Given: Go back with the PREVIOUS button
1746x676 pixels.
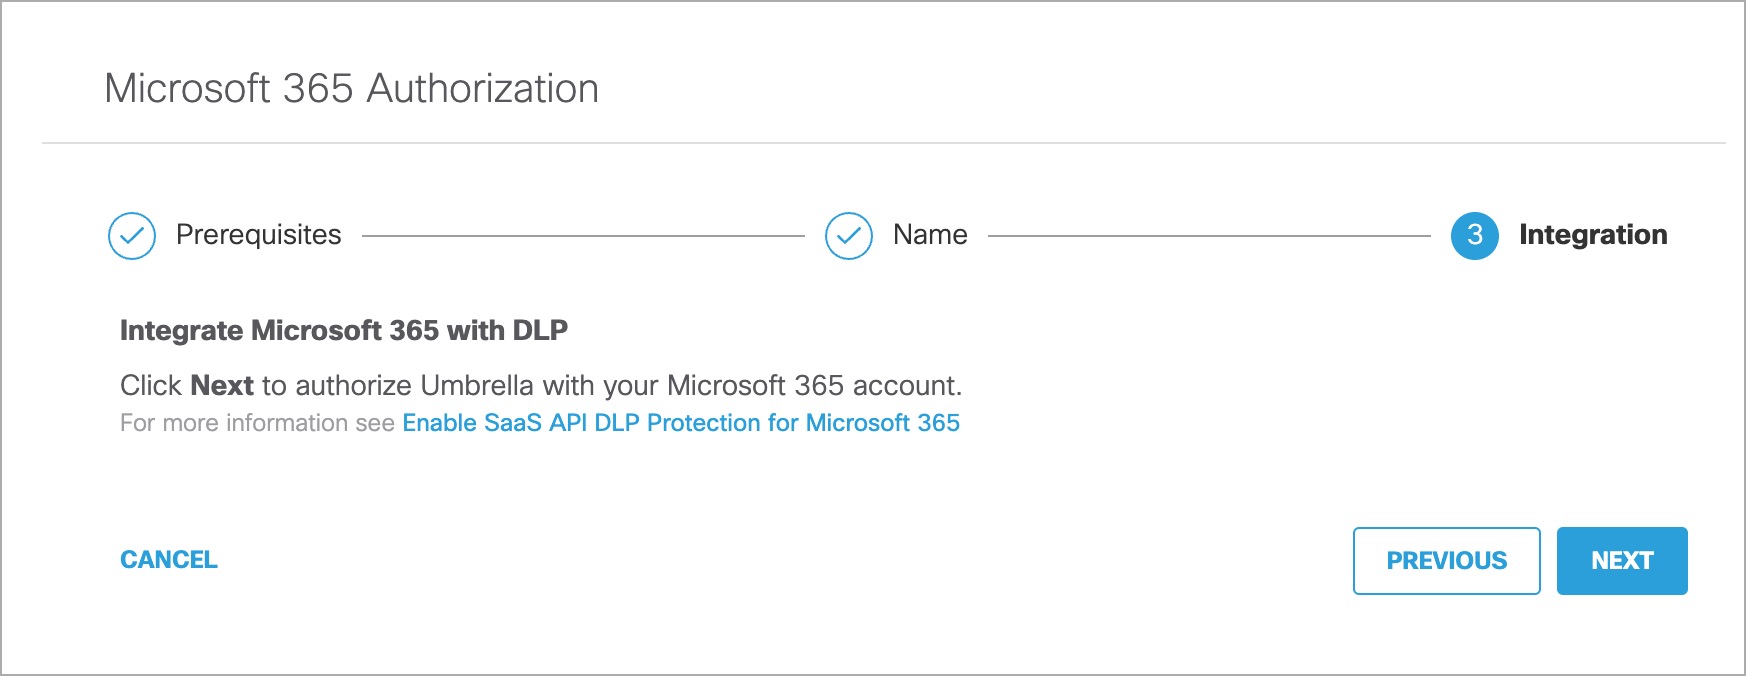Looking at the screenshot, I should pos(1447,561).
